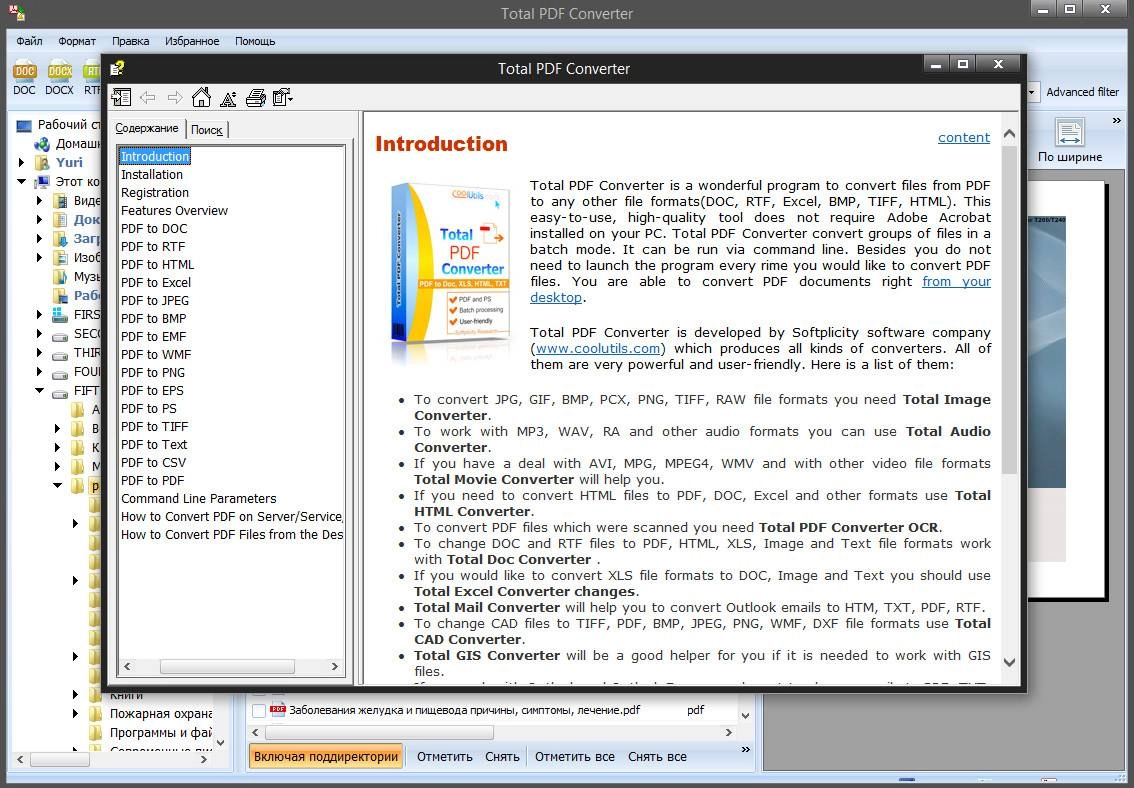Viewport: 1134px width, 788px height.
Task: Print the current help topic
Action: (255, 98)
